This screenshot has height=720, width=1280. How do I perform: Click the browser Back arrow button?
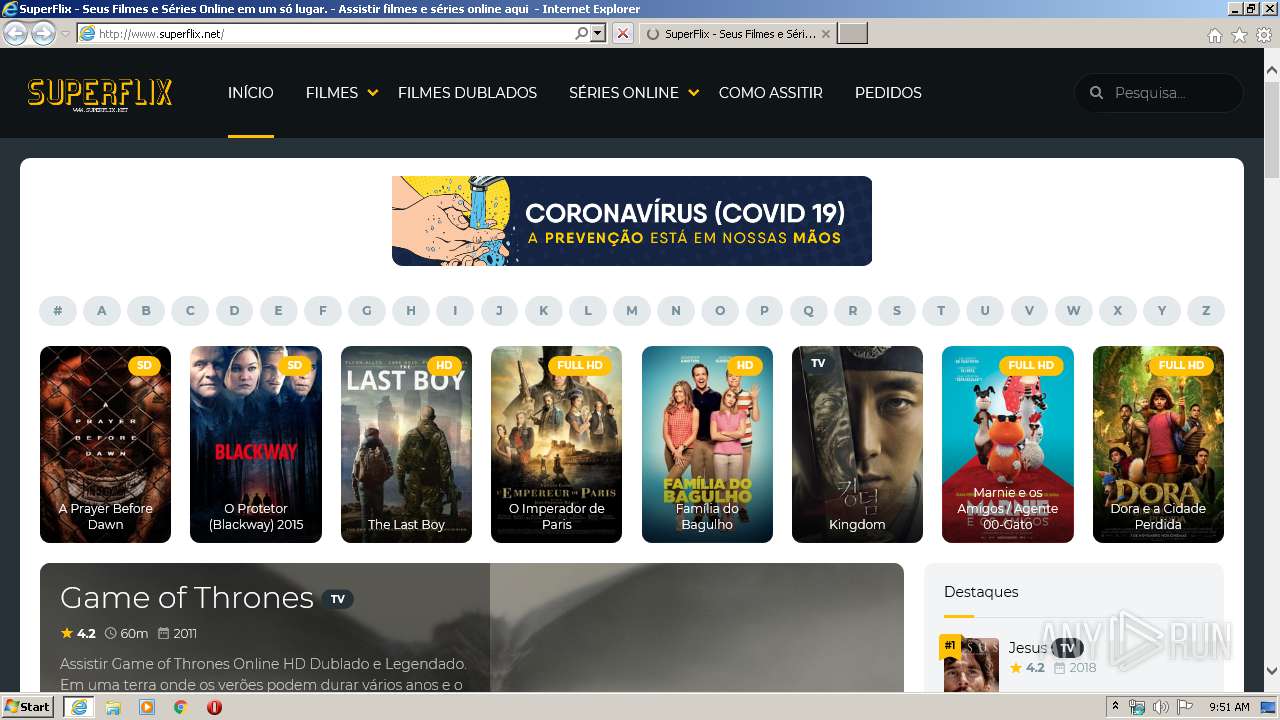15,33
